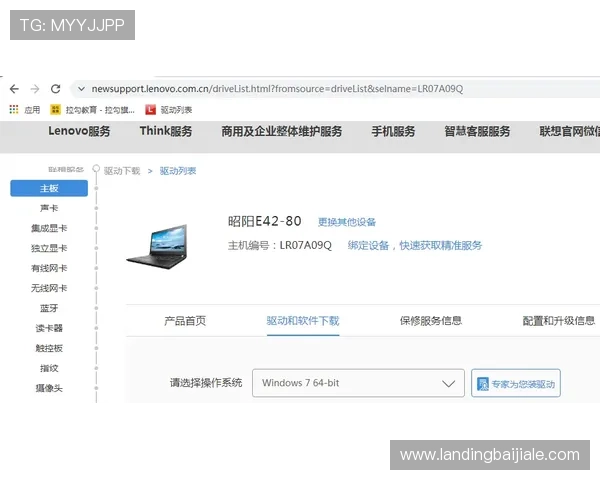The image size is (600, 480).
Task: Click the browser forward arrow
Action: click(x=35, y=89)
